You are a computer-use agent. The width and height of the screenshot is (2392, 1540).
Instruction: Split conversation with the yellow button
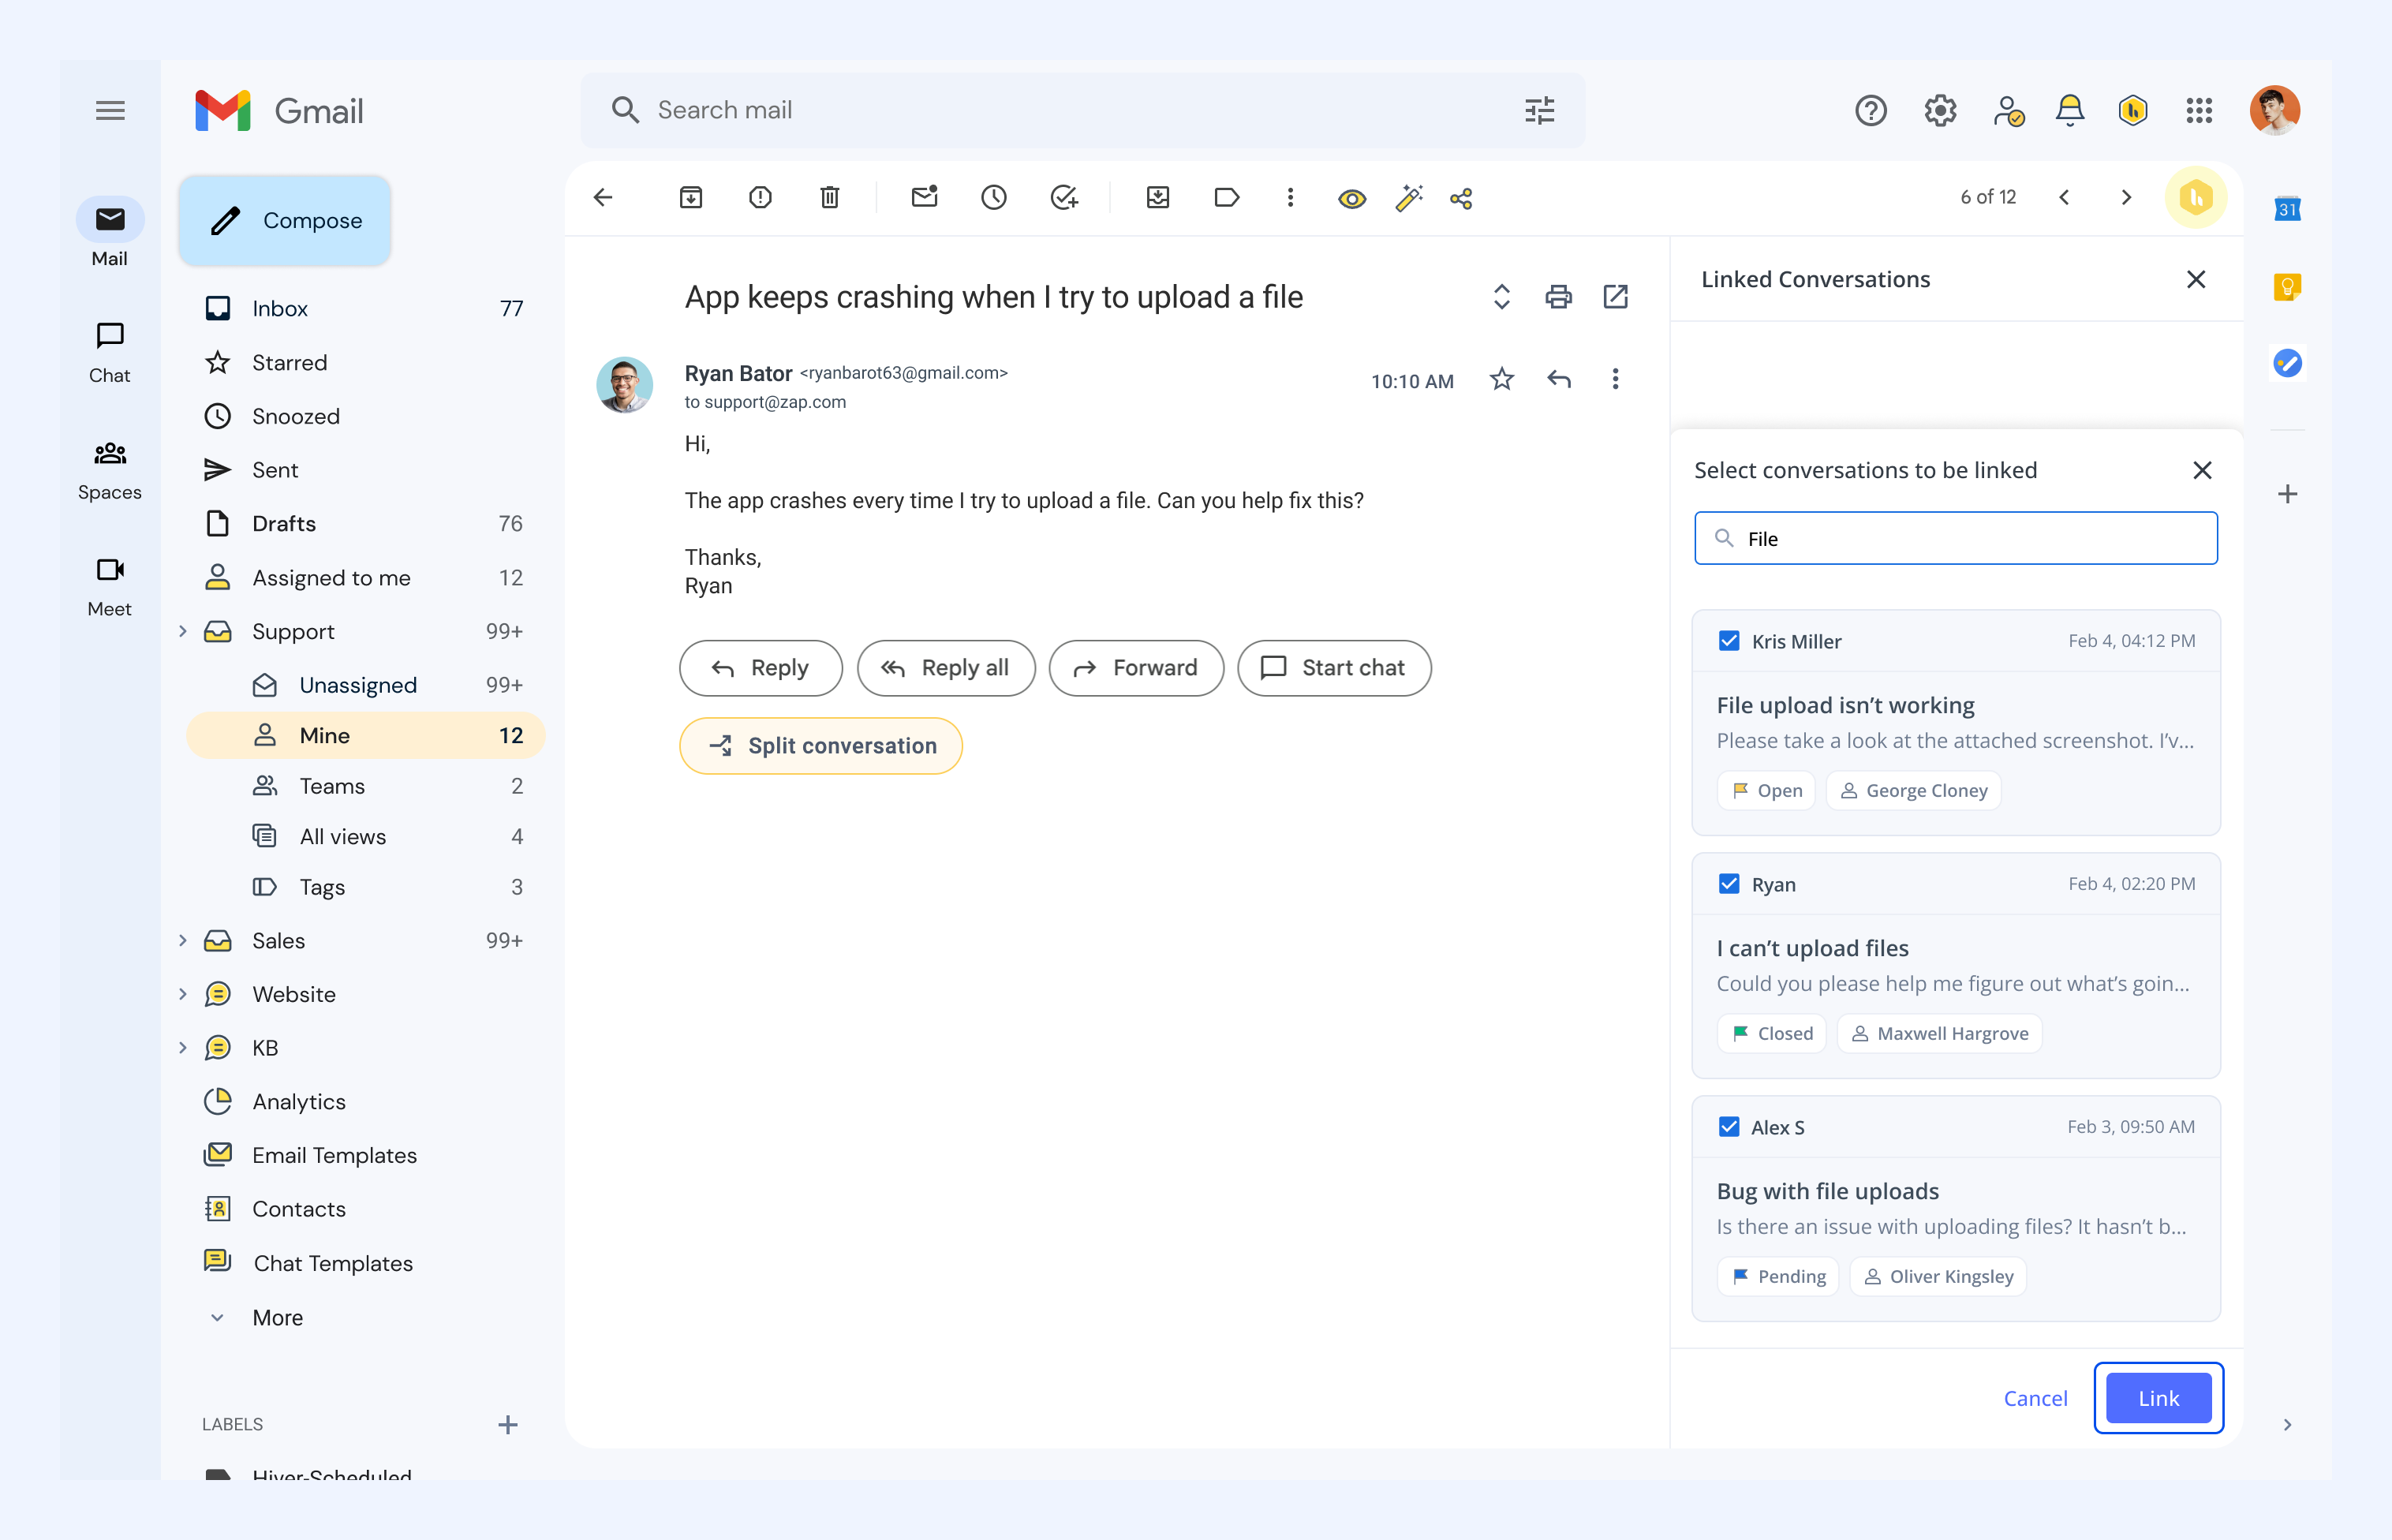(x=821, y=746)
